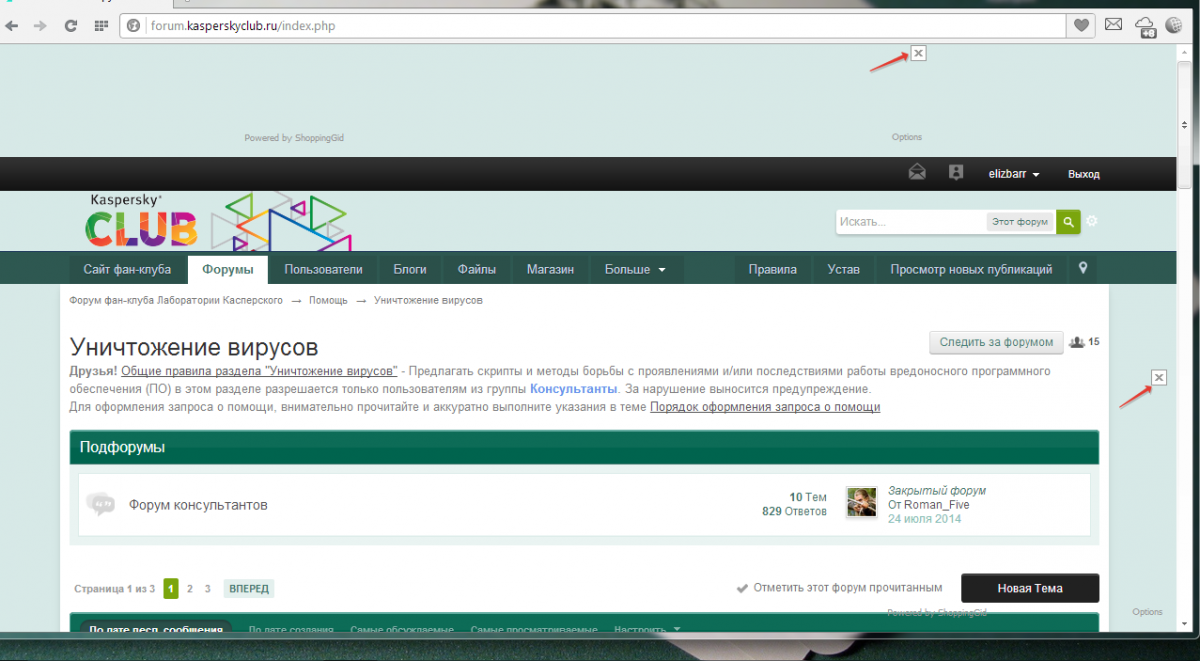Viewport: 1200px width, 661px height.
Task: Open Форум консультантов subforum
Action: pos(198,505)
